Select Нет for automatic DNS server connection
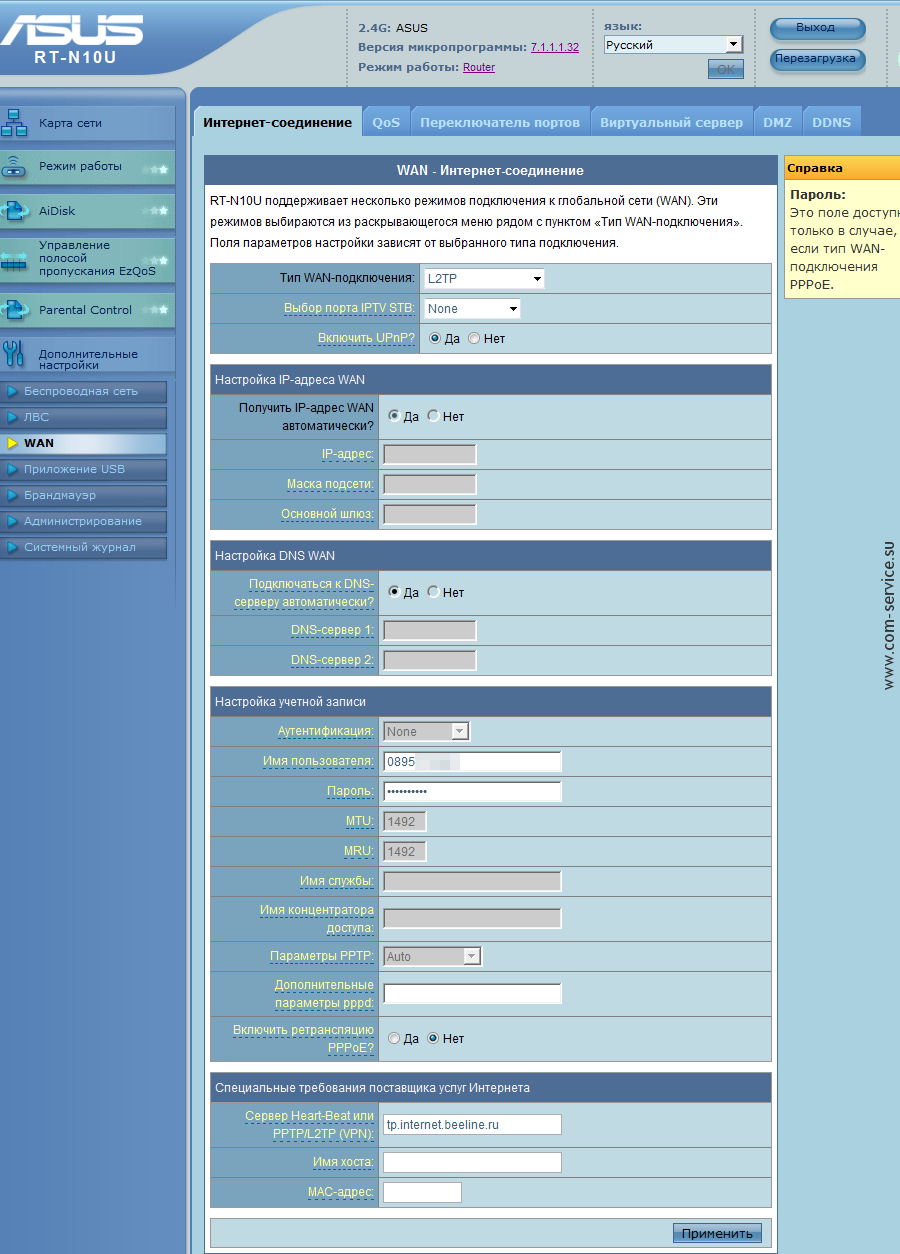Image resolution: width=900 pixels, height=1254 pixels. 433,592
